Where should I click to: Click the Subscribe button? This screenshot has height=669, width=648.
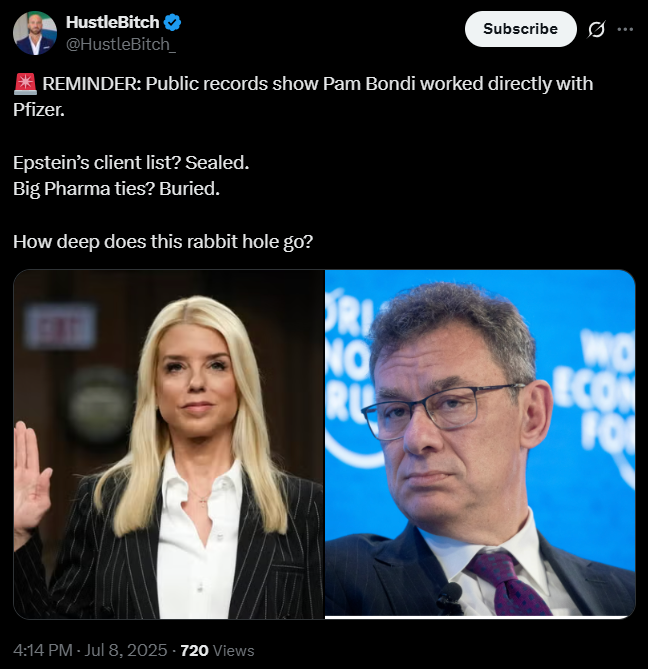pyautogui.click(x=520, y=29)
